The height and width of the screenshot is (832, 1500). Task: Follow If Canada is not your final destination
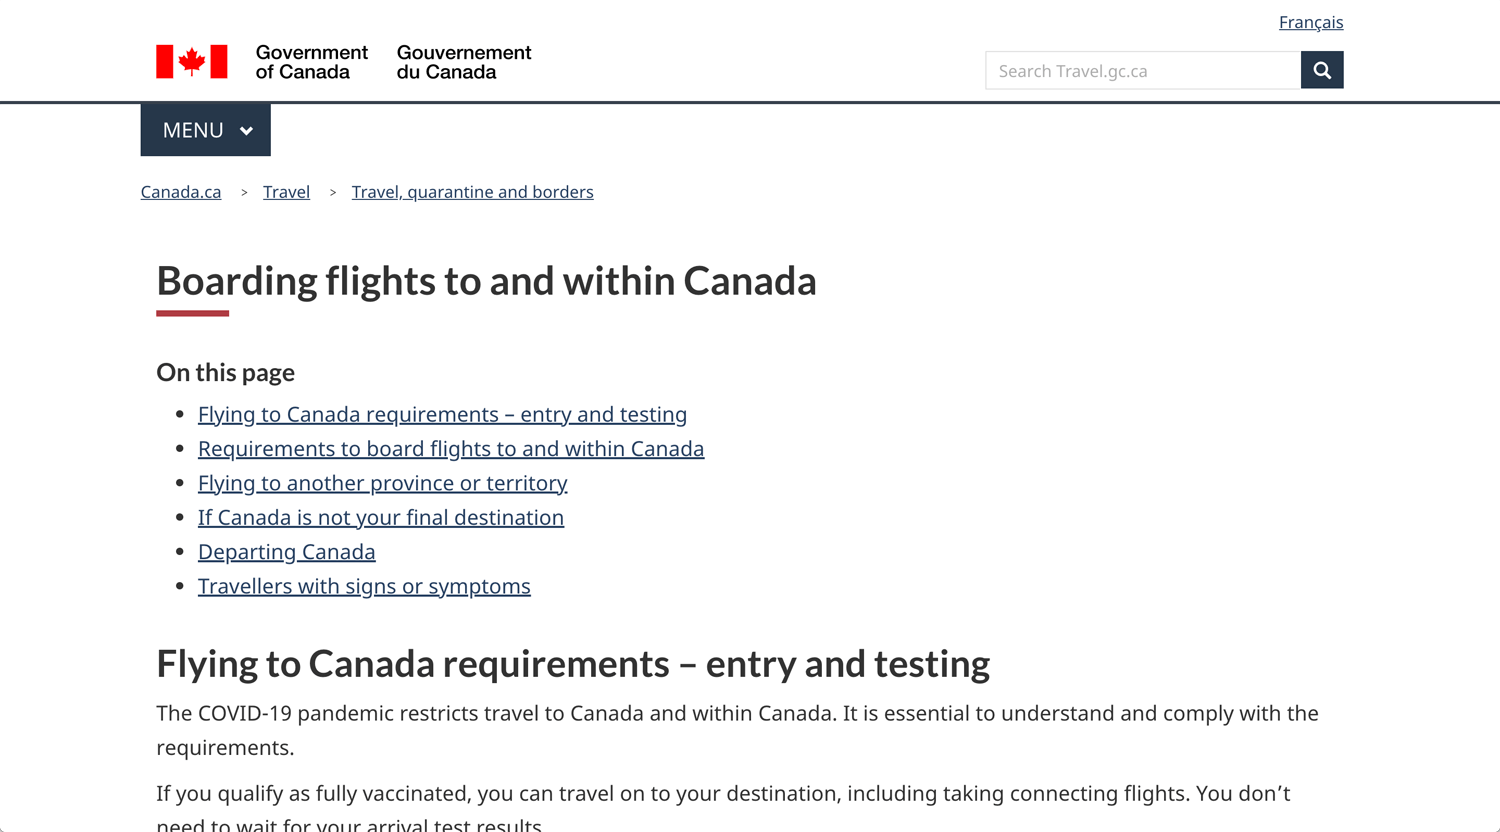point(381,517)
